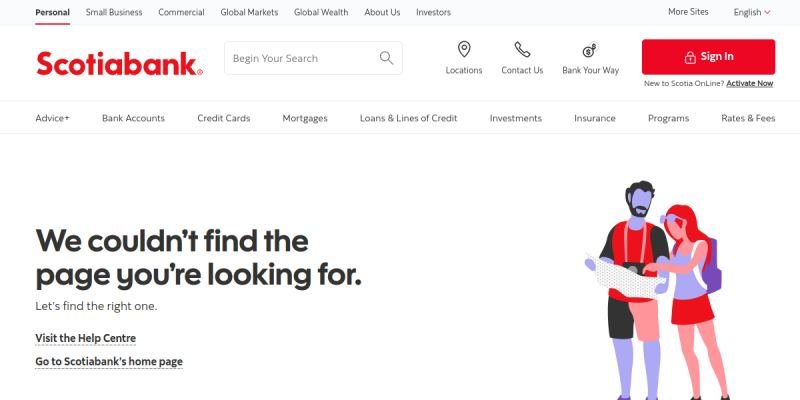
Task: Select the Personal tab
Action: click(x=53, y=12)
